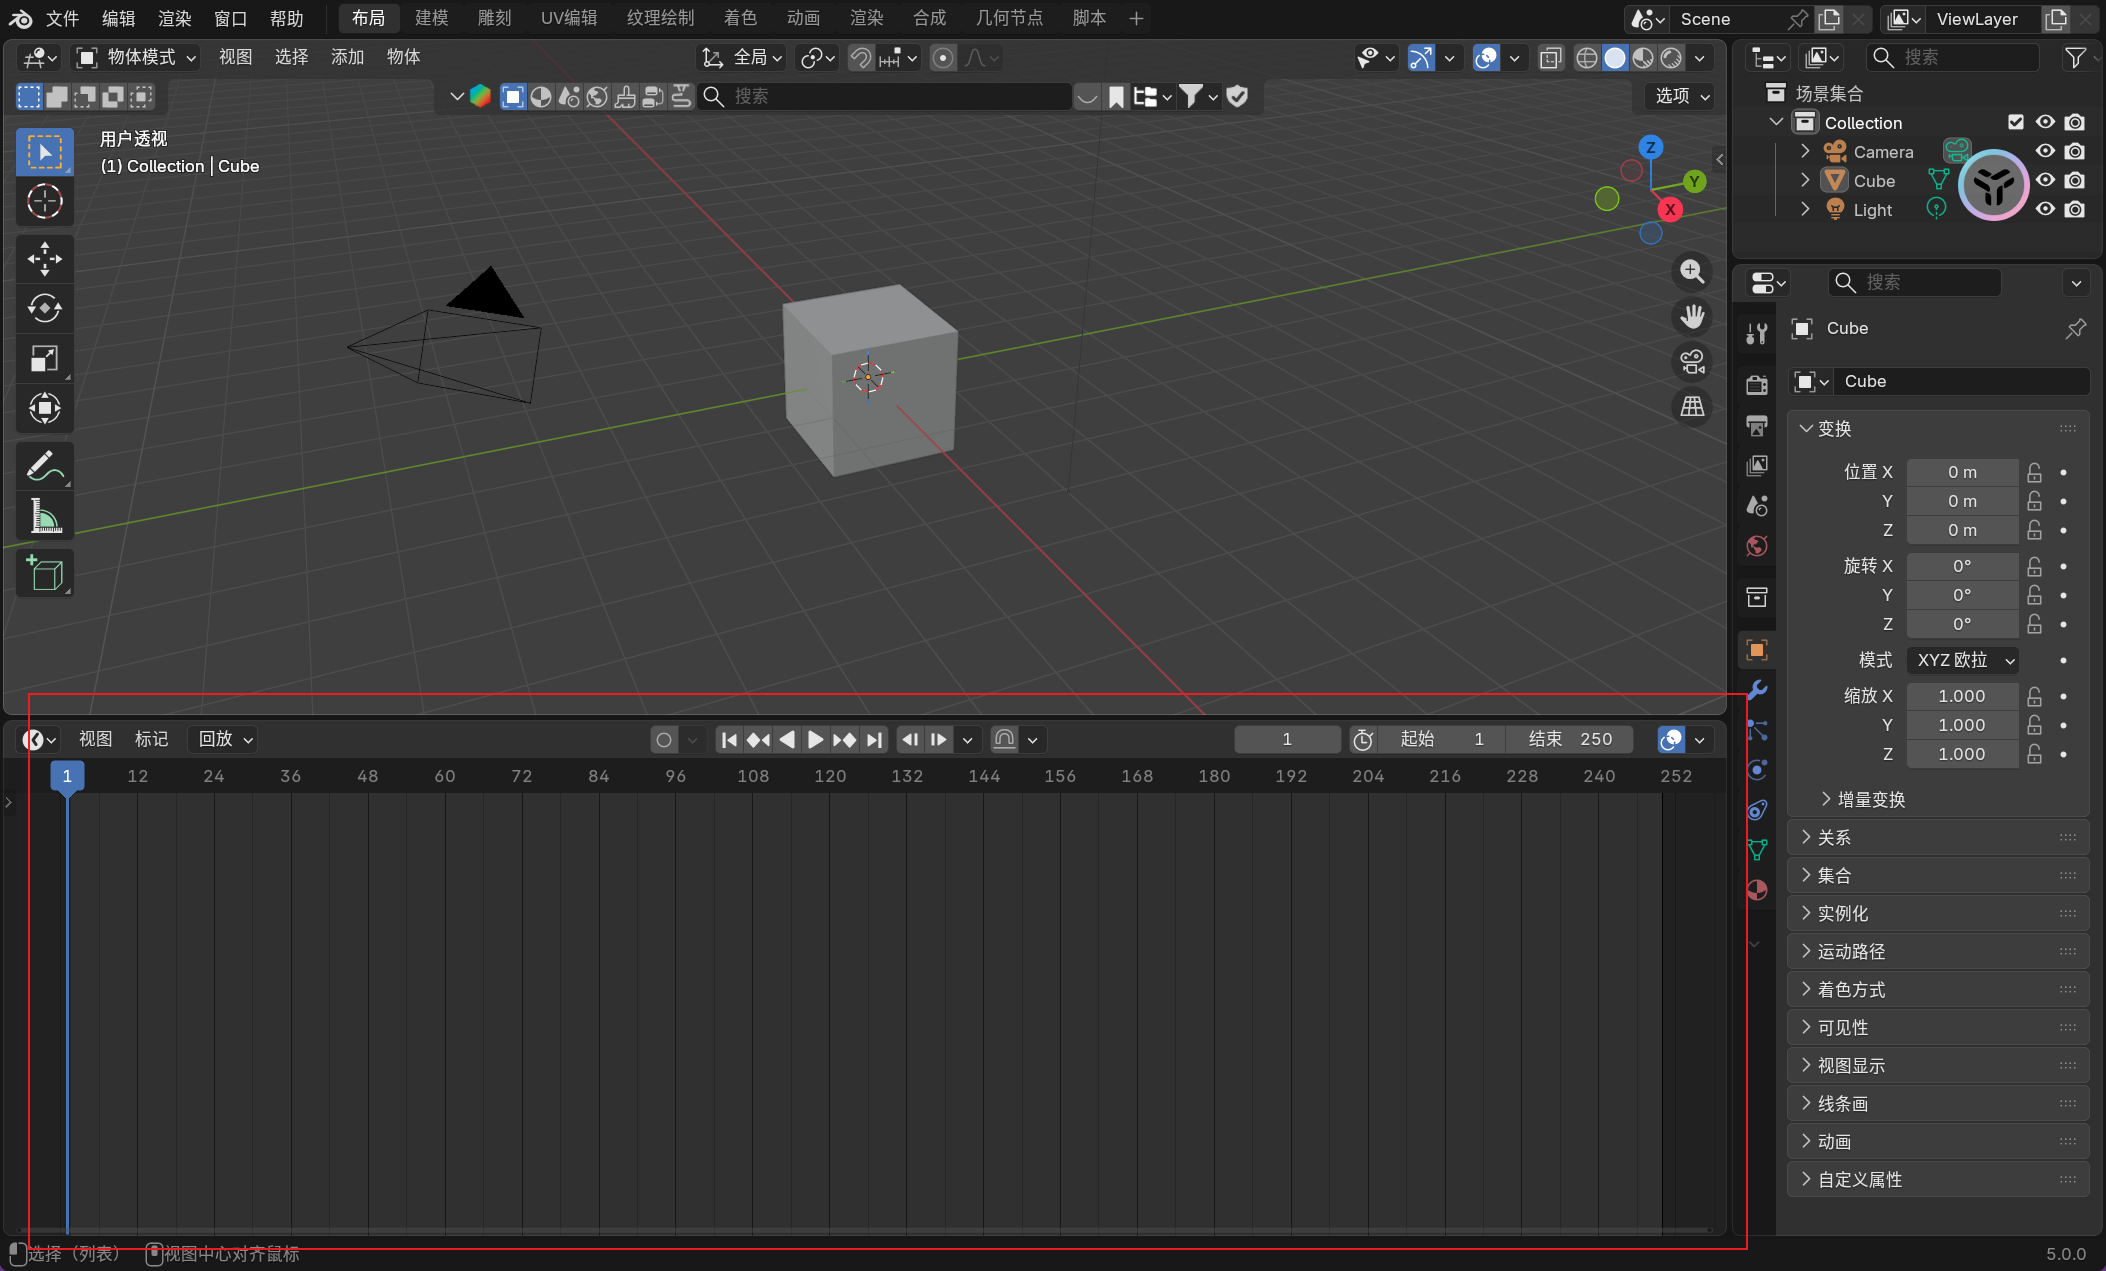Open the XYZ 欧拉 rotation mode dropdown
Viewport: 2106px width, 1271px height.
pyautogui.click(x=1962, y=660)
